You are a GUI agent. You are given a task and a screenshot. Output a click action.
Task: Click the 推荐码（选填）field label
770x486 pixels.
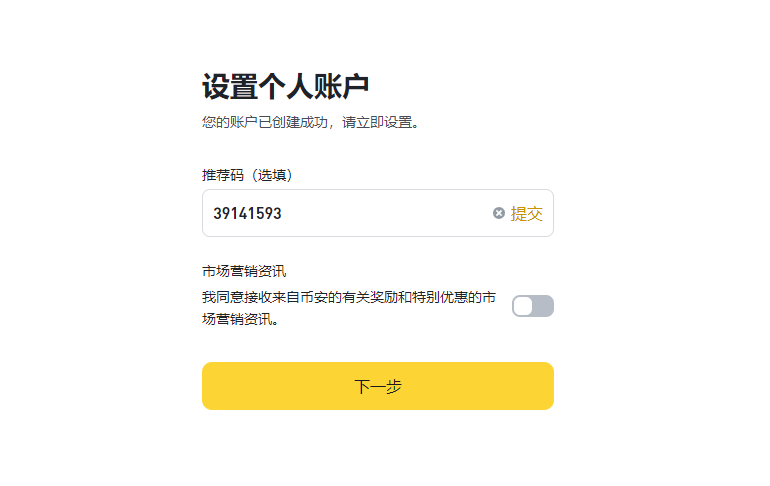point(247,175)
